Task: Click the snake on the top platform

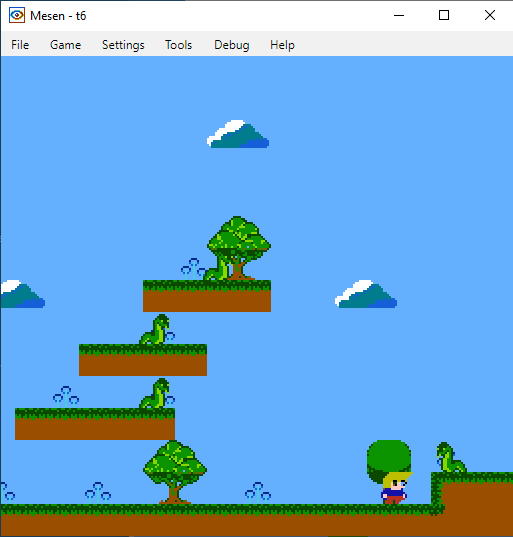Action: 217,269
